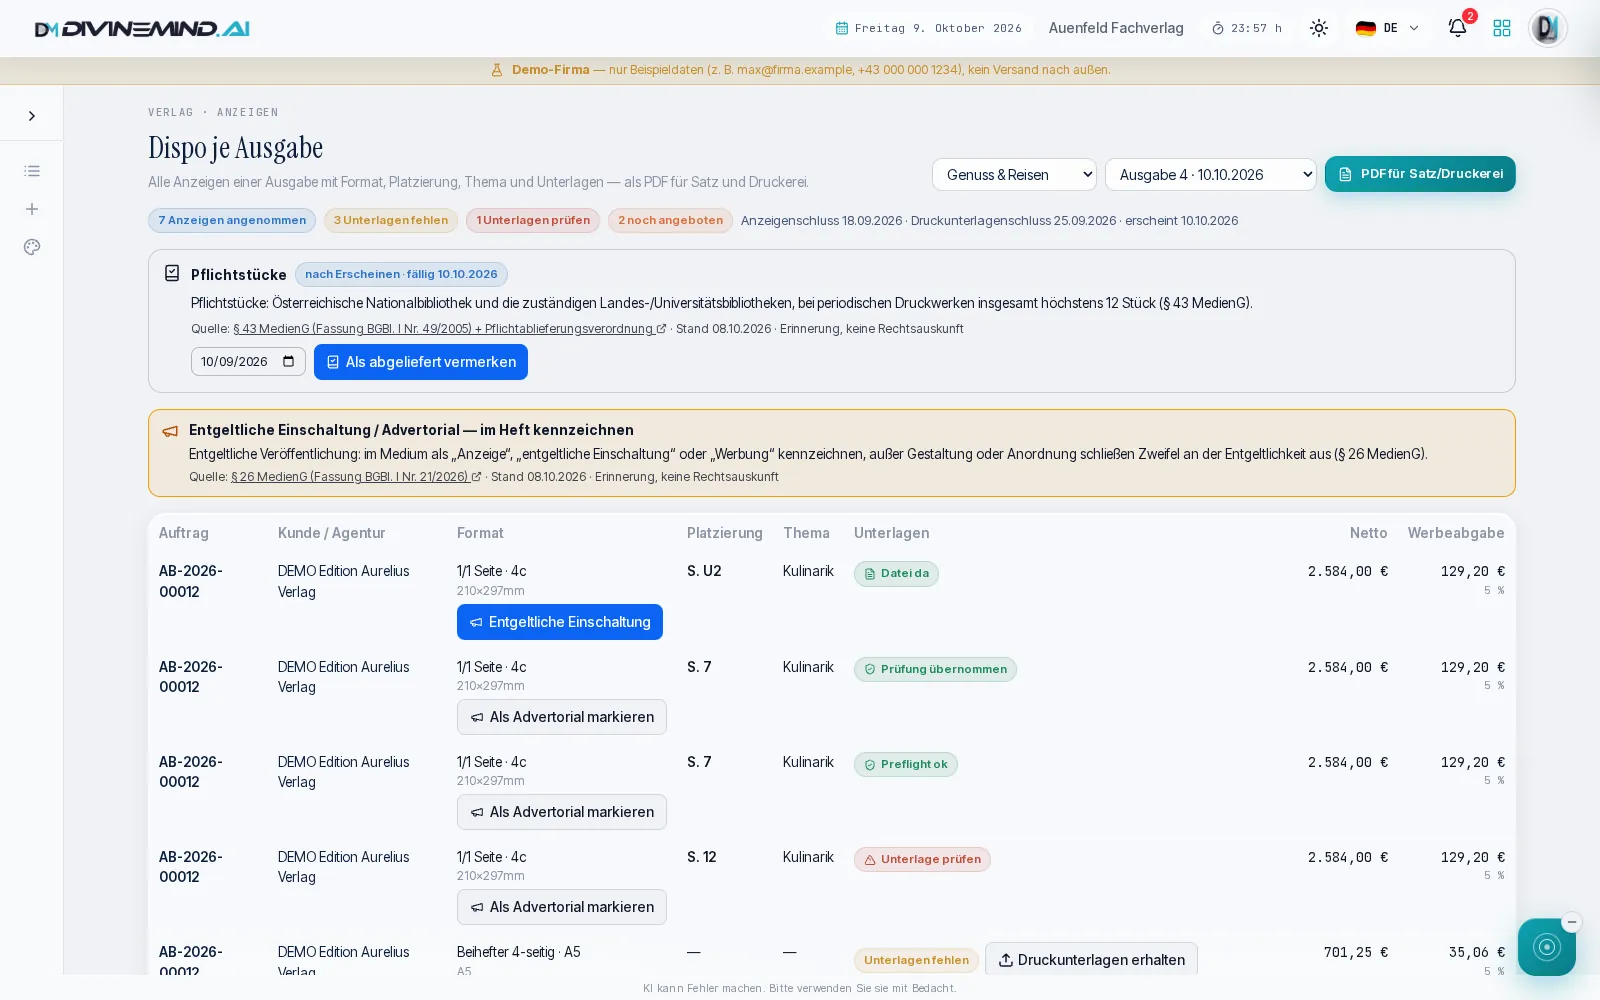
Task: Click the Kunde / Agentur column header
Action: click(x=331, y=533)
